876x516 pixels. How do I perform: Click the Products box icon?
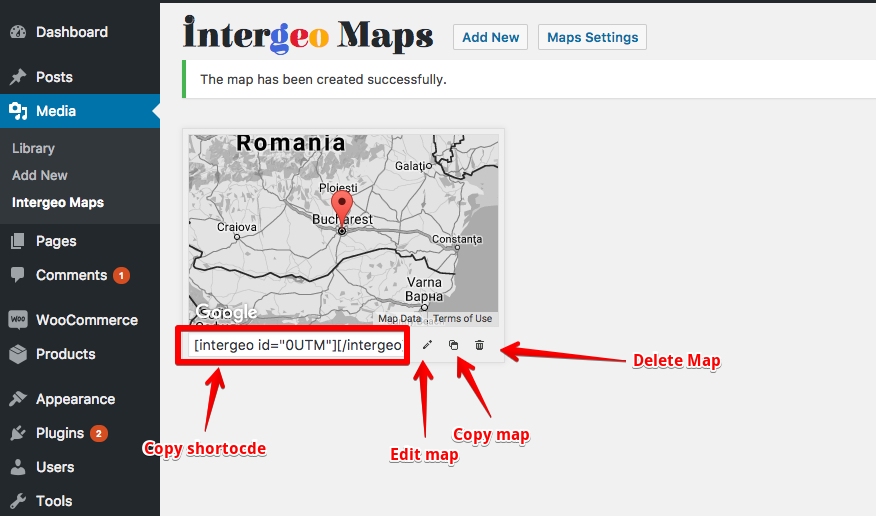18,354
